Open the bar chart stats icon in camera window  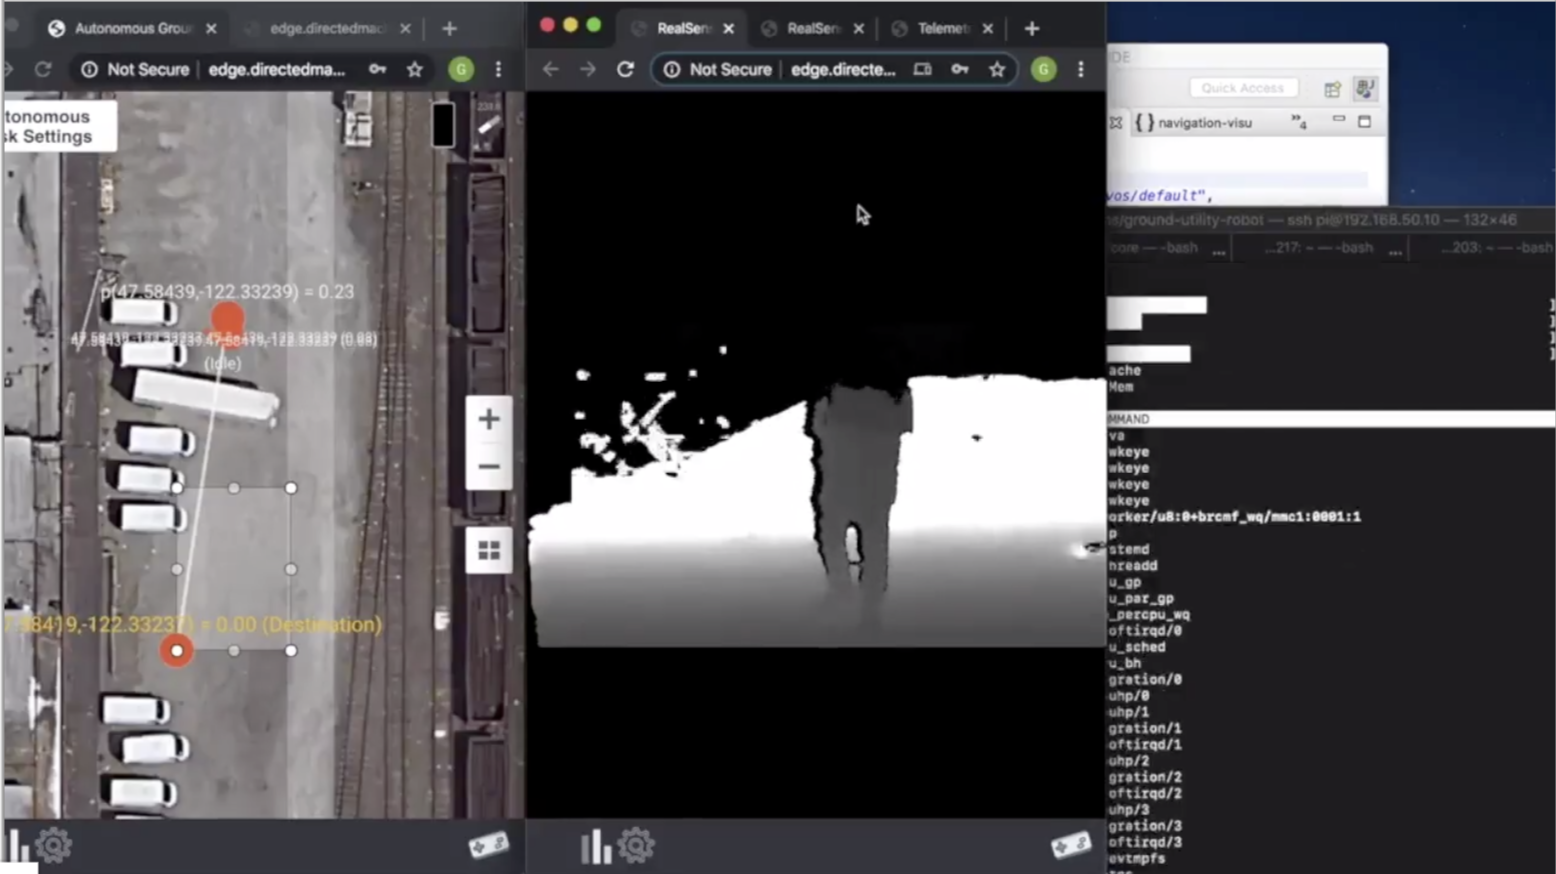pyautogui.click(x=596, y=846)
